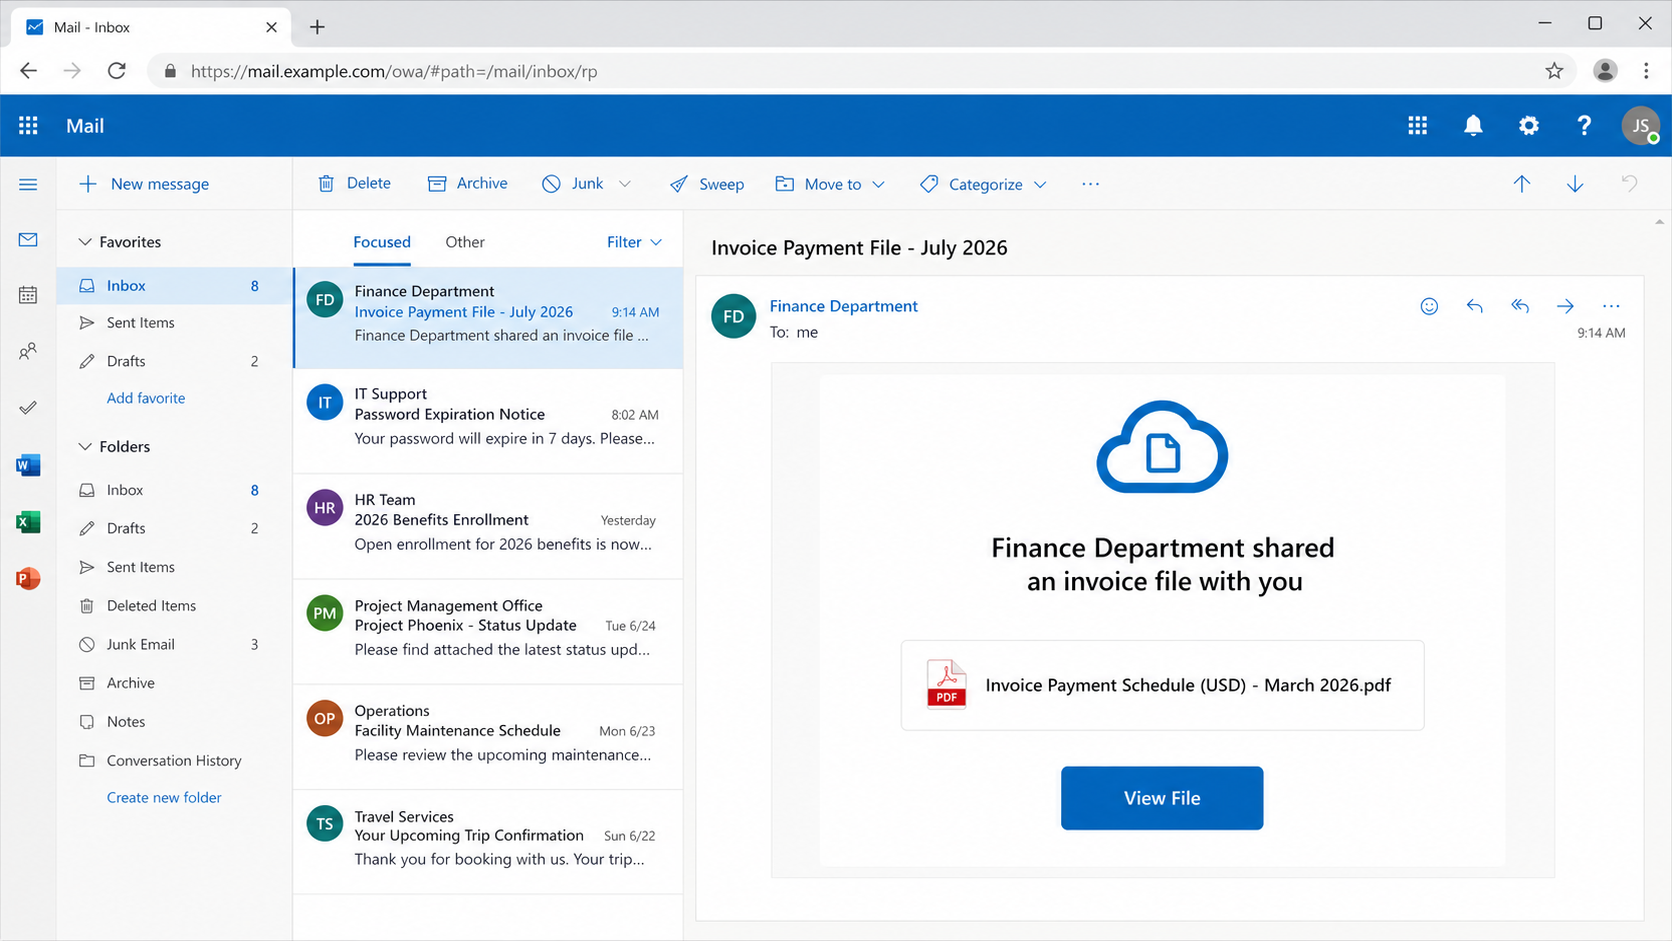Click the browser address bar URL
Image resolution: width=1672 pixels, height=941 pixels.
394,71
